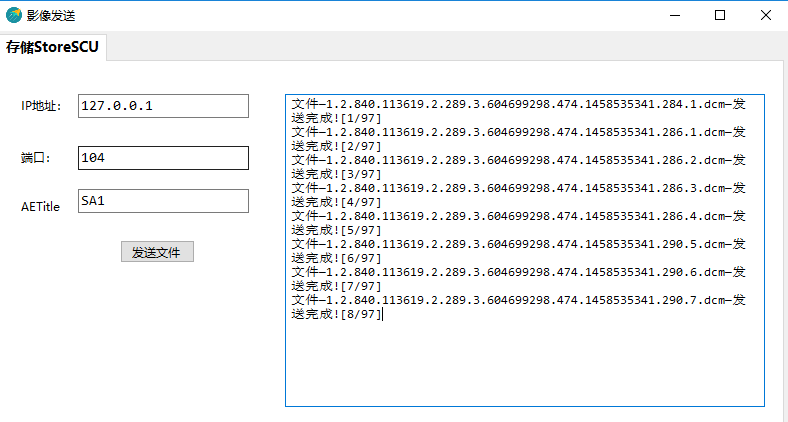This screenshot has width=788, height=422.
Task: Click log line for file ending 286.3.dcm
Action: (x=519, y=188)
